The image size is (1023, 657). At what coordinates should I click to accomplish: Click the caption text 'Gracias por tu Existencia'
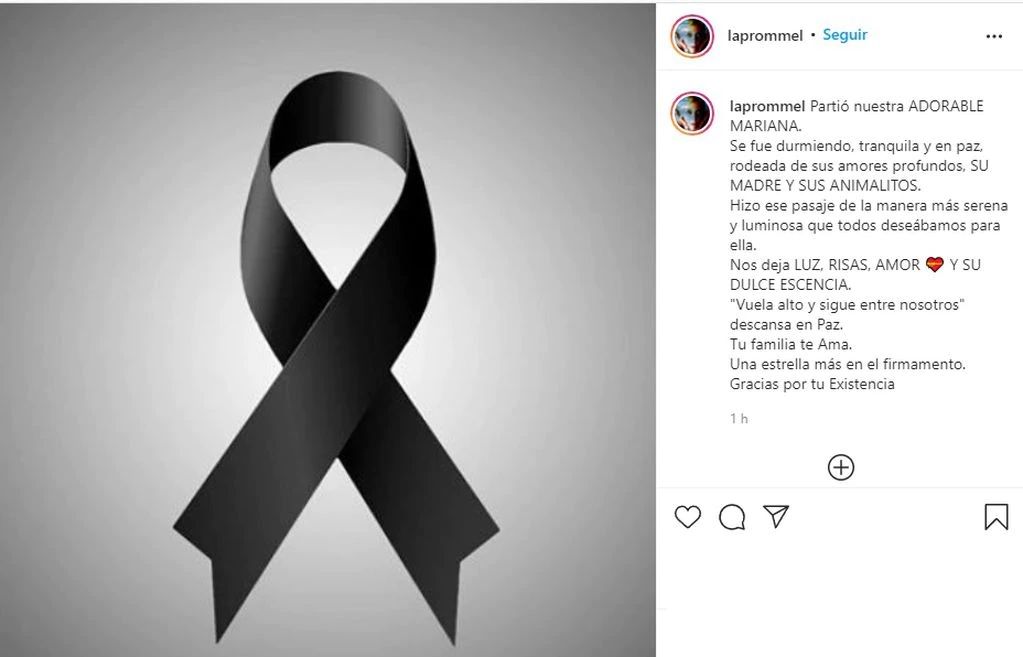812,384
